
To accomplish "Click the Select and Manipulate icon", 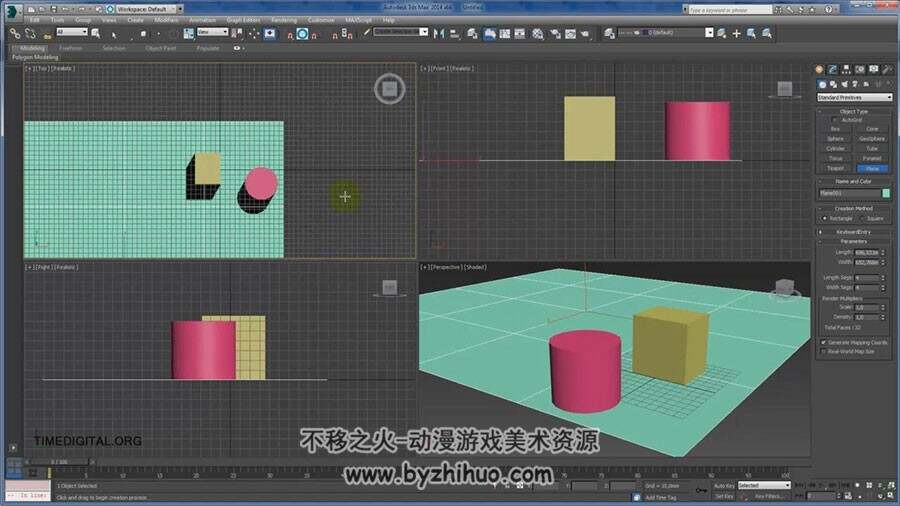I will click(x=253, y=34).
